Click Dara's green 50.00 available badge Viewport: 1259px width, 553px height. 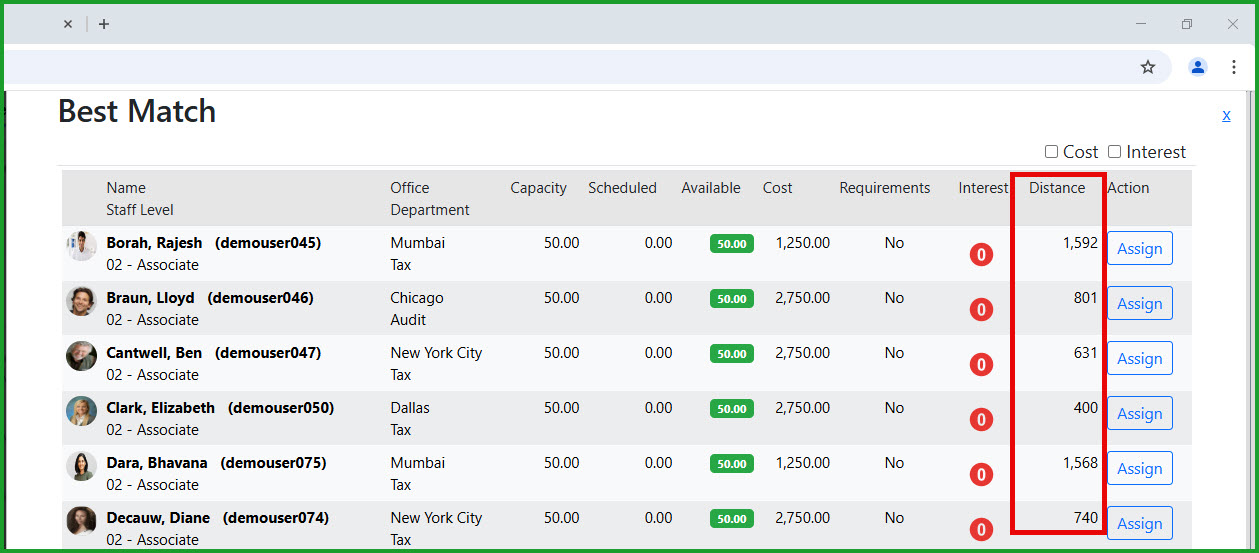pyautogui.click(x=732, y=464)
